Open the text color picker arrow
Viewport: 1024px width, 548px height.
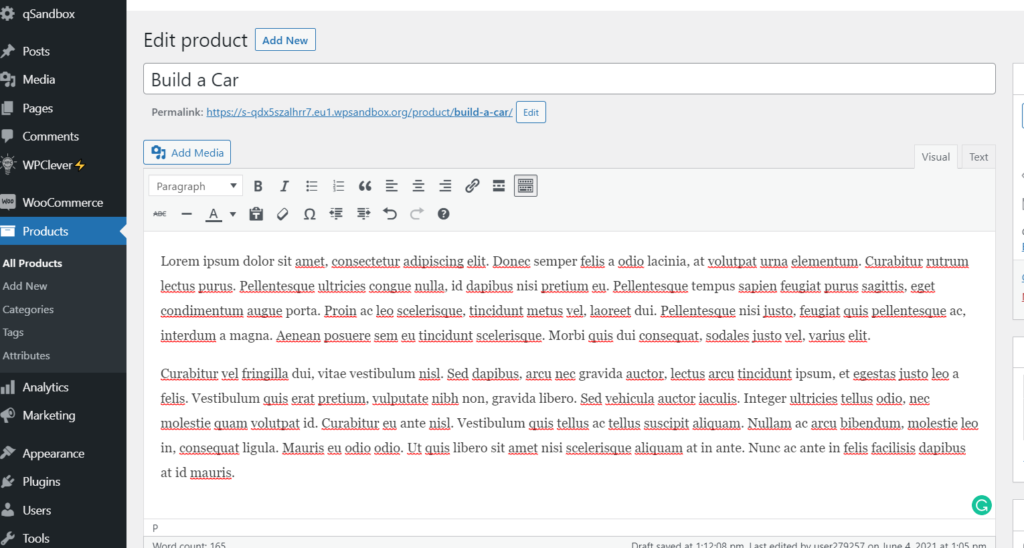click(x=232, y=214)
